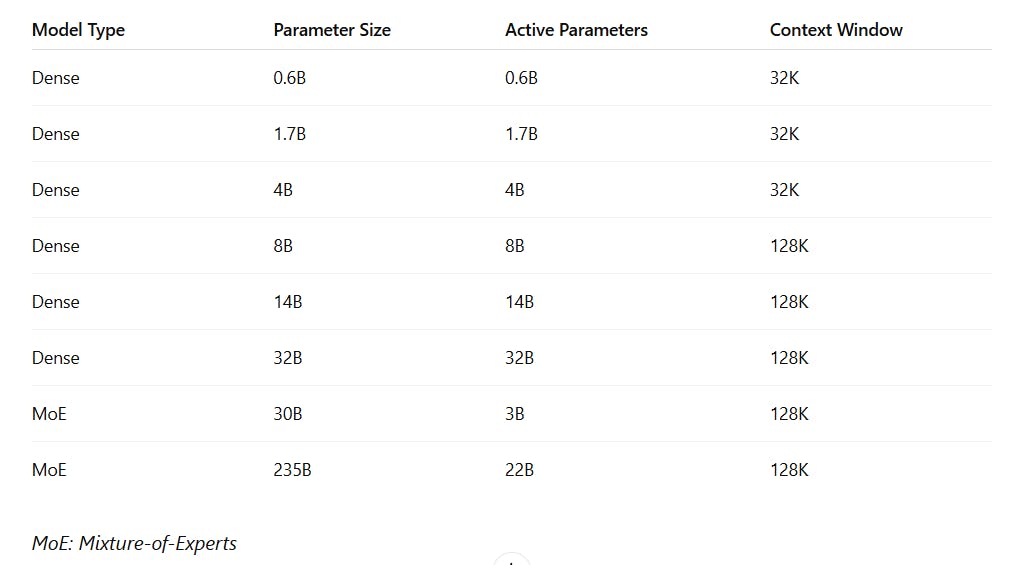Click the 128K context of the 235B row
Image resolution: width=1018 pixels, height=565 pixels.
click(x=789, y=470)
